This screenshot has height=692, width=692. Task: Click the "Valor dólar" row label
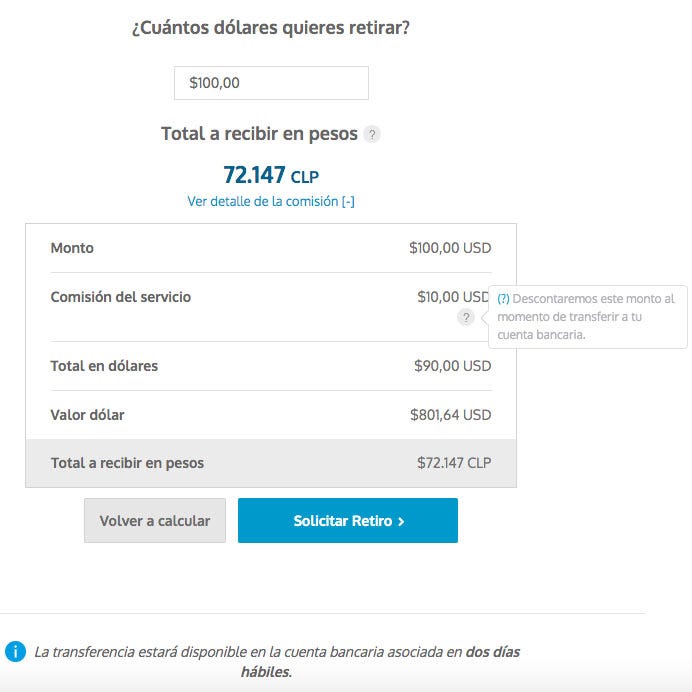pyautogui.click(x=87, y=415)
